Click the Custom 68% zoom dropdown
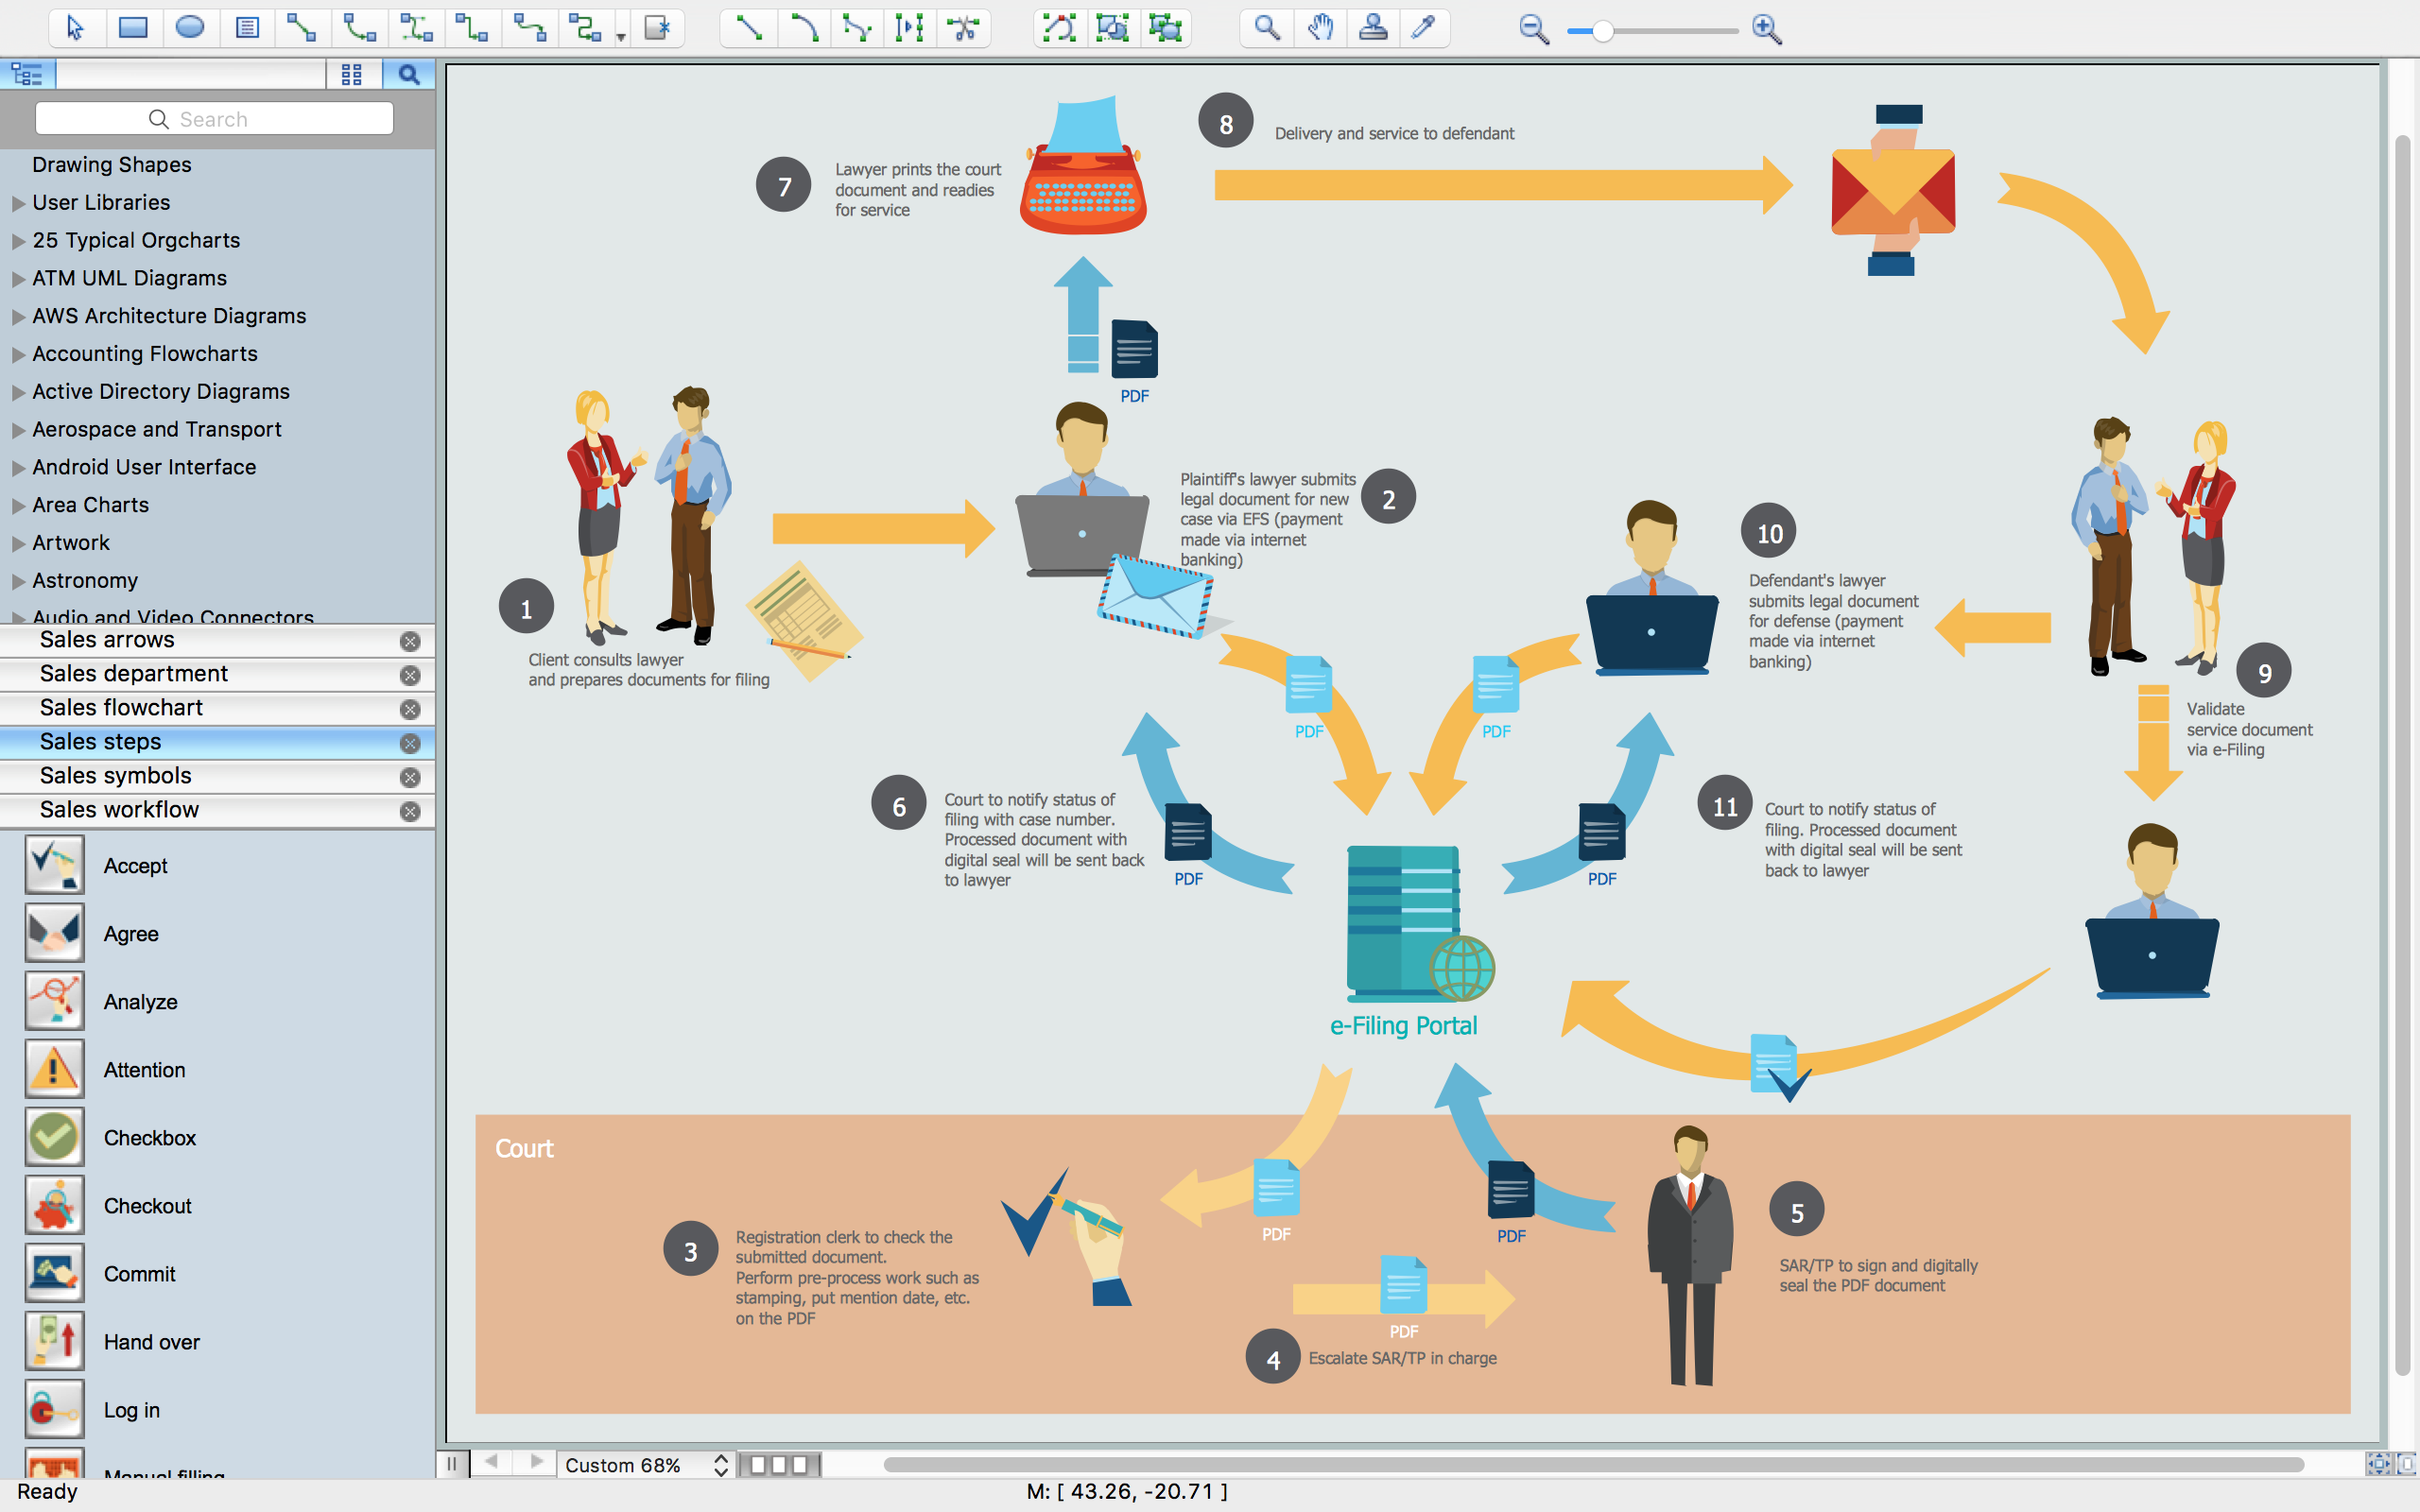Viewport: 2420px width, 1512px height. (x=647, y=1463)
